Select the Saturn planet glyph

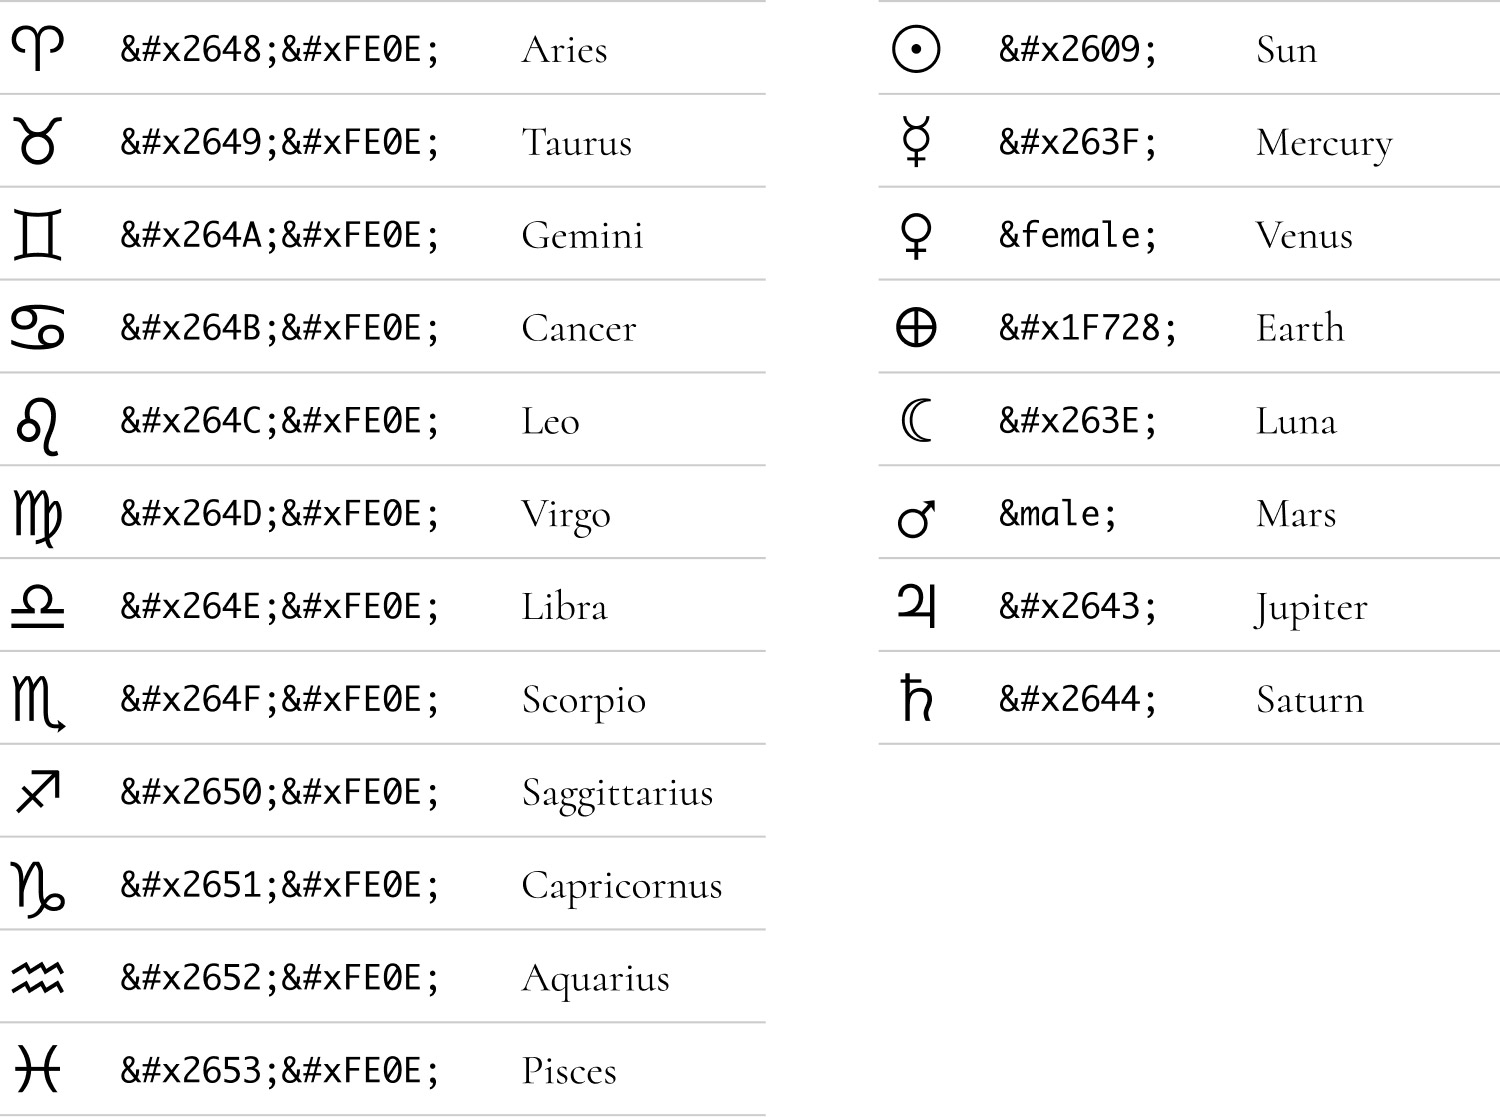[916, 697]
